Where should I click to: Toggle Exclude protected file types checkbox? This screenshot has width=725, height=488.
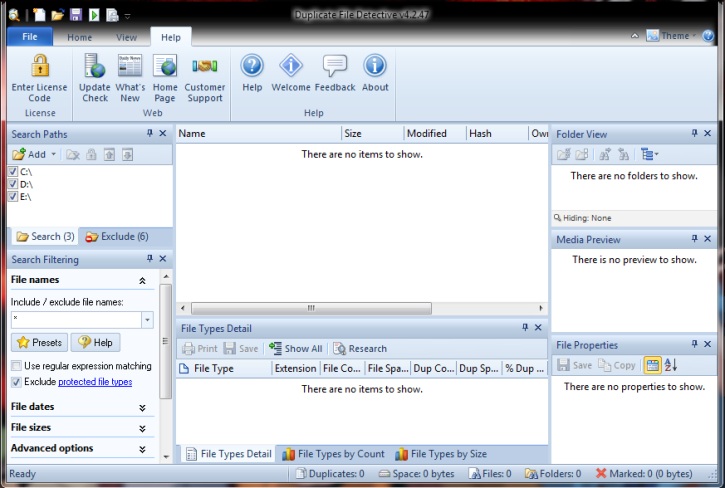tap(16, 382)
